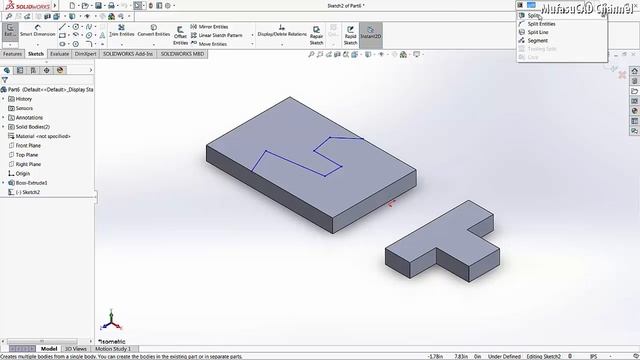
Task: Click the tree filter funnel icon
Action: [x=4, y=80]
